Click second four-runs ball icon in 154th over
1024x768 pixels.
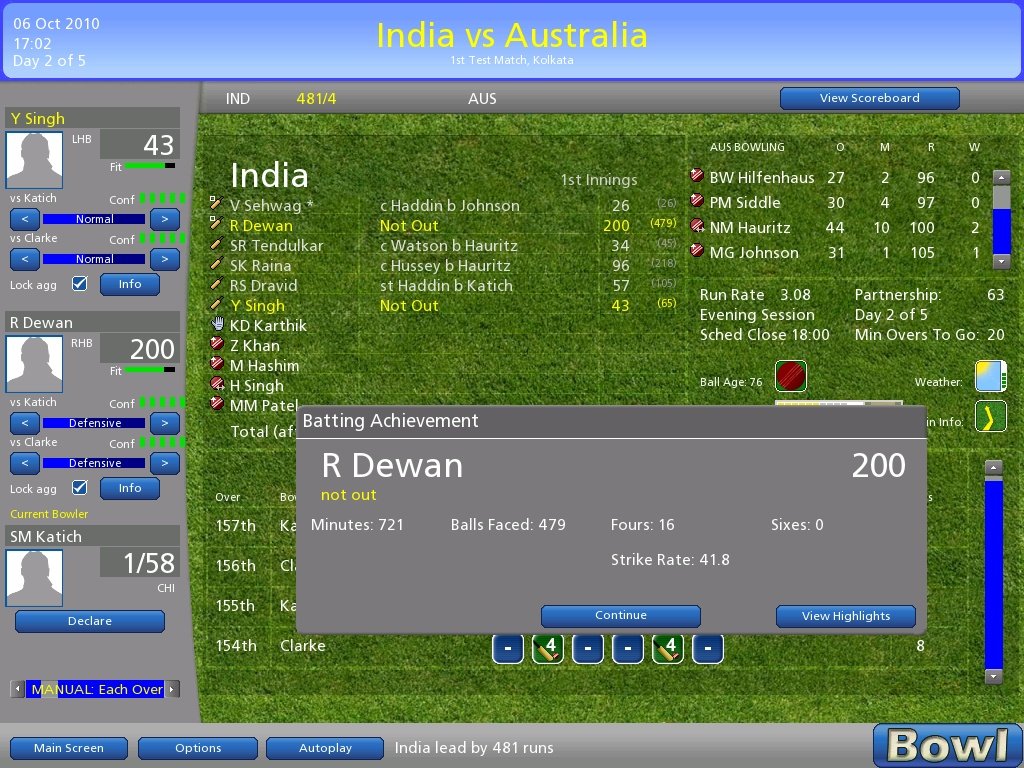(x=667, y=648)
